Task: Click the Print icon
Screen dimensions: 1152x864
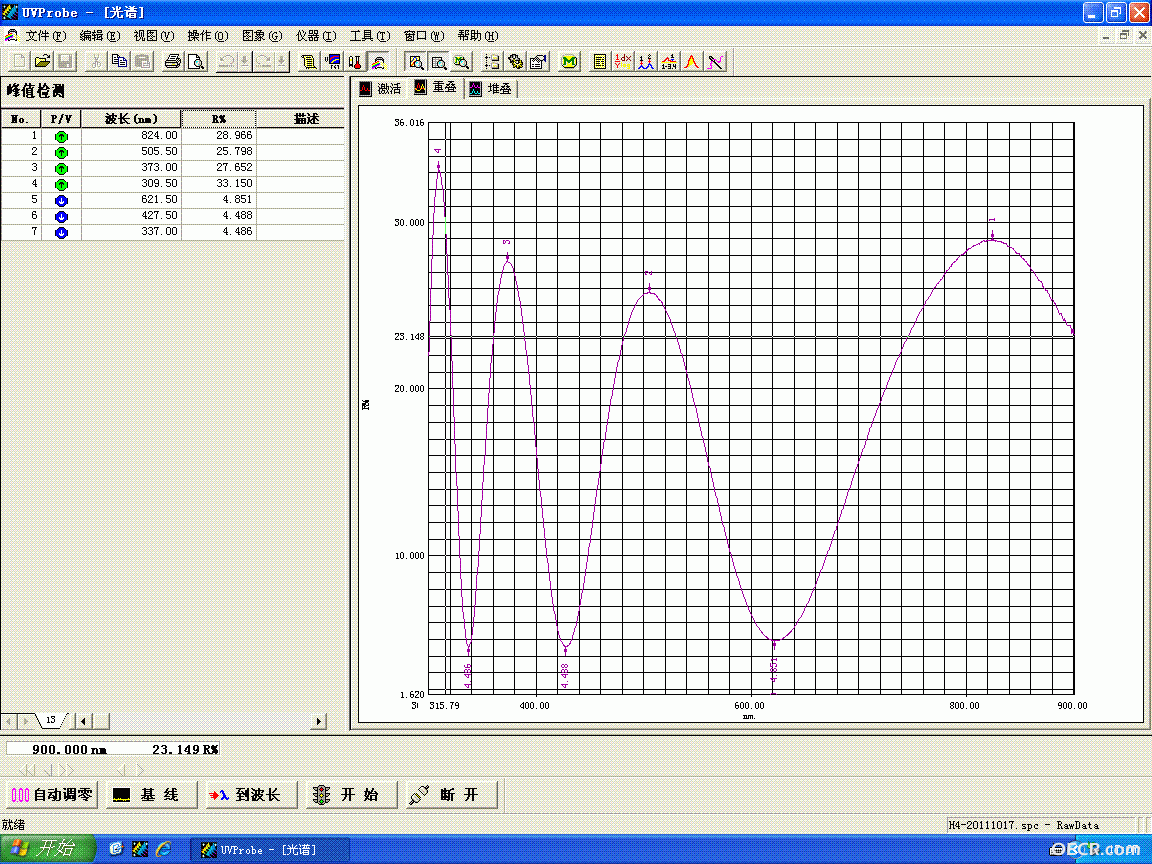Action: [x=173, y=62]
